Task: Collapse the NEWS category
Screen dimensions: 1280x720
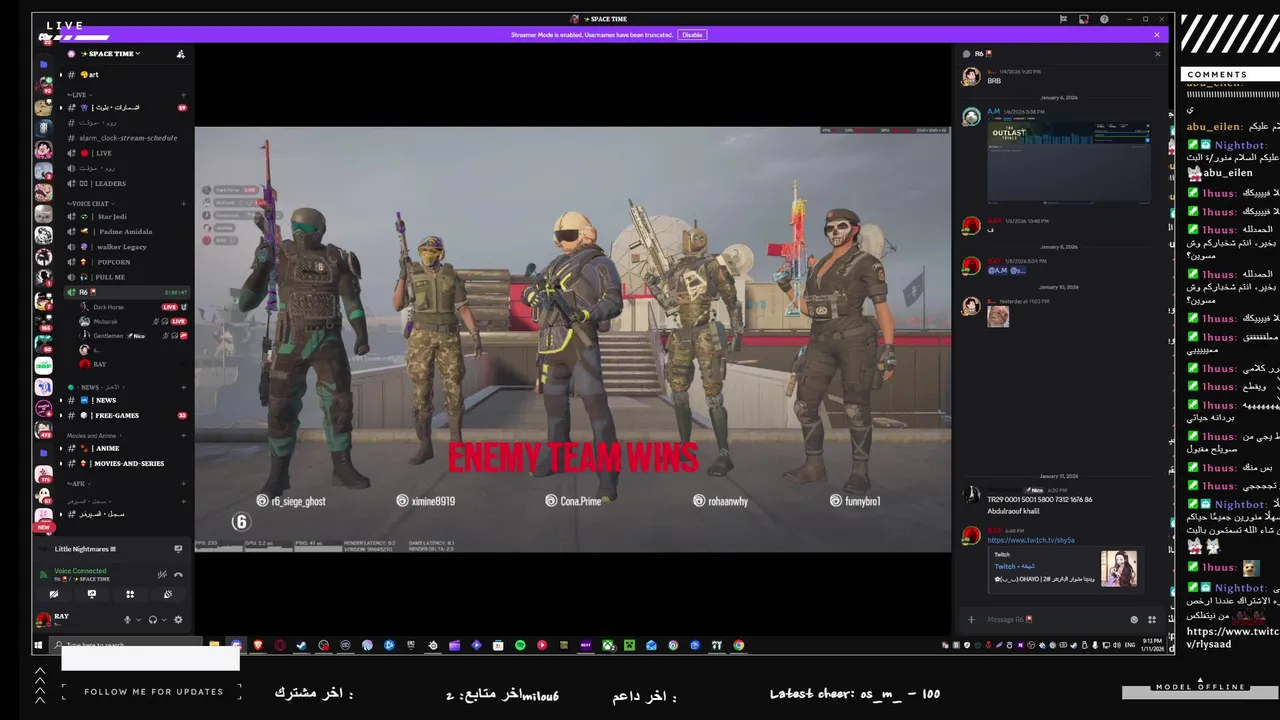Action: tap(94, 387)
